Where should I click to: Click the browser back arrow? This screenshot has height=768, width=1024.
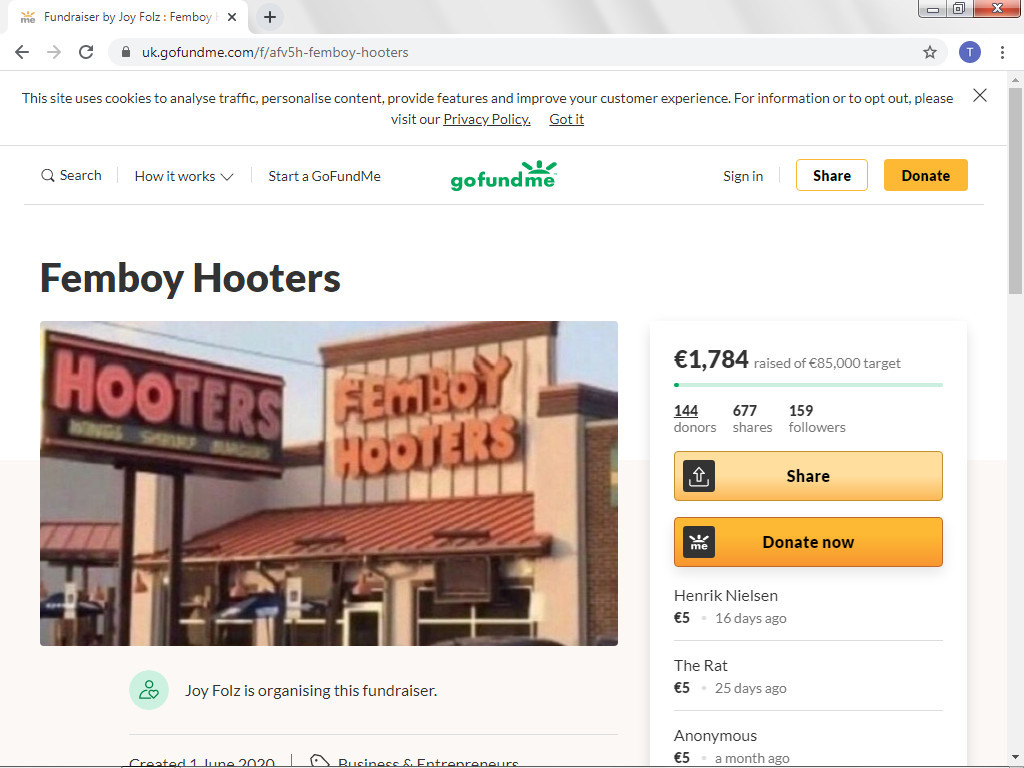[x=22, y=52]
